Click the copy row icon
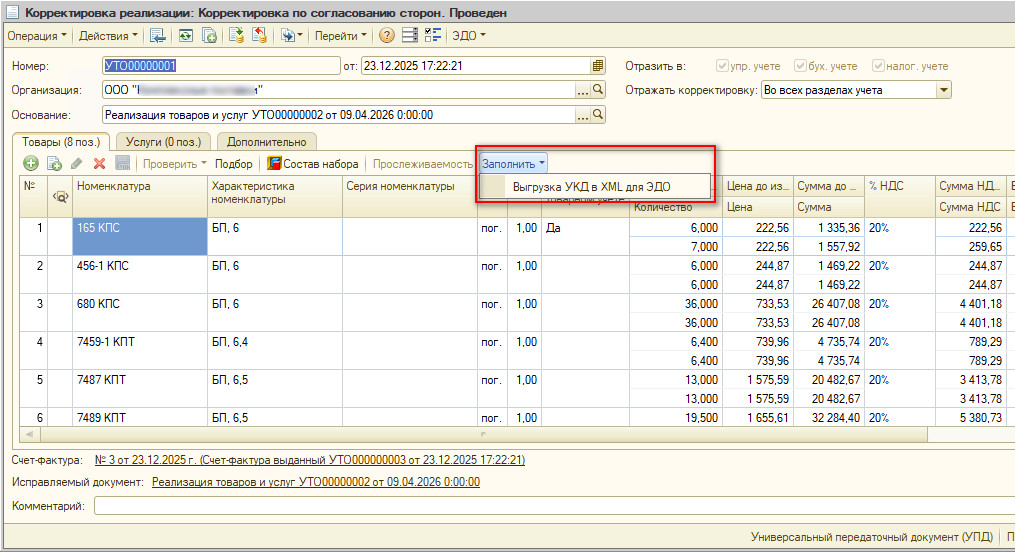1015x552 pixels. click(x=54, y=164)
